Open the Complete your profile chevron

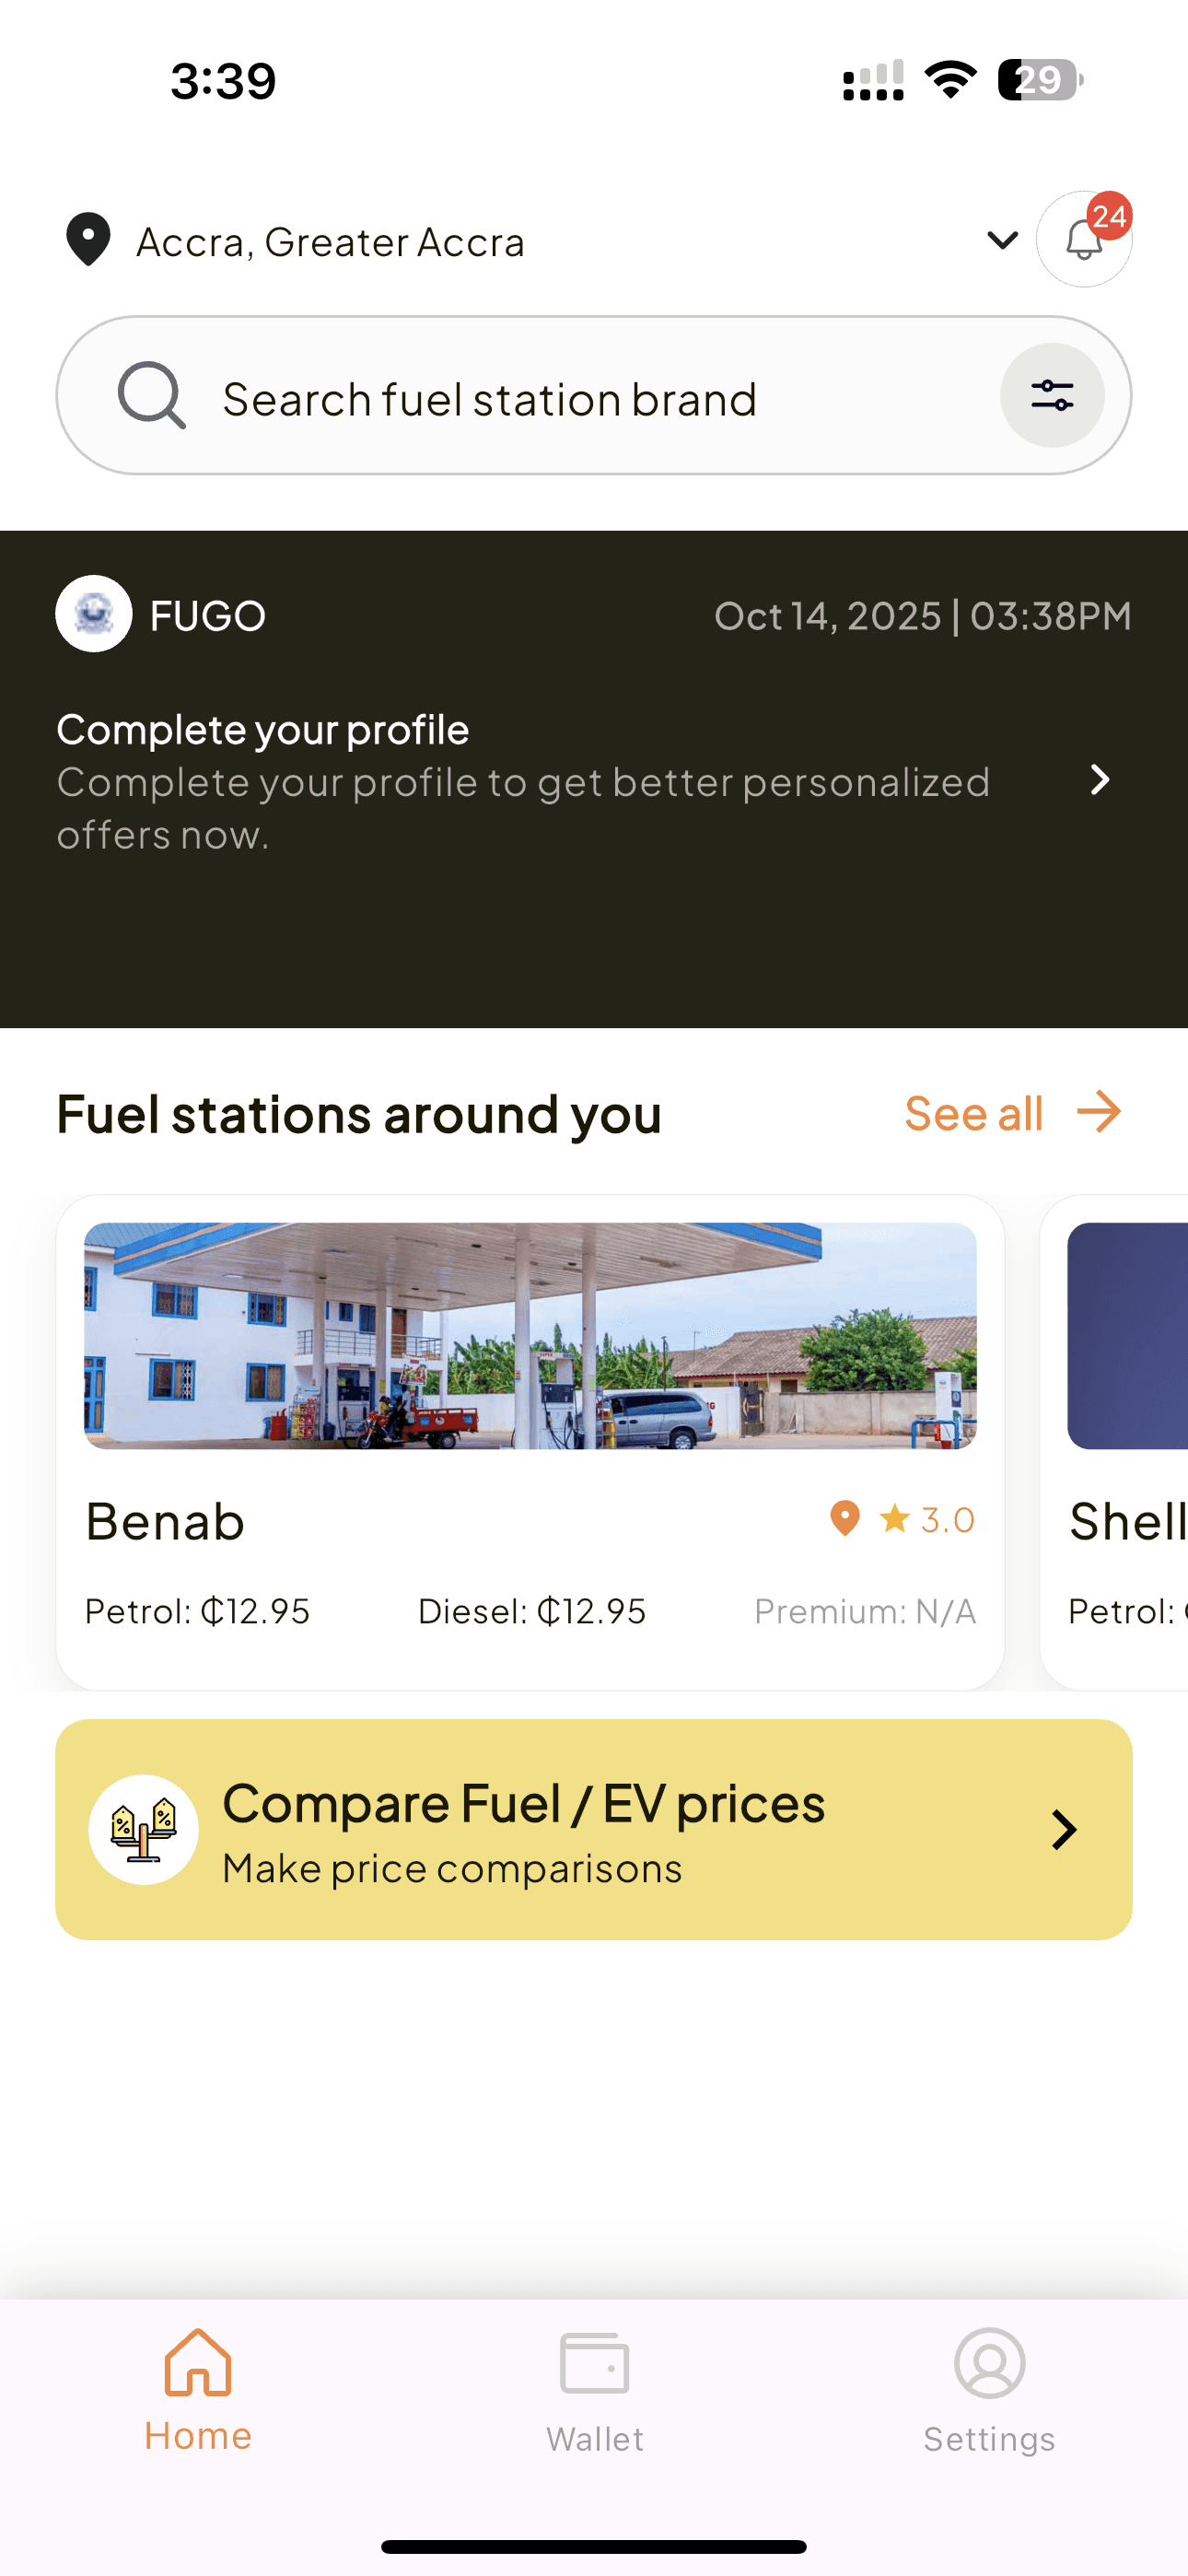coord(1100,780)
